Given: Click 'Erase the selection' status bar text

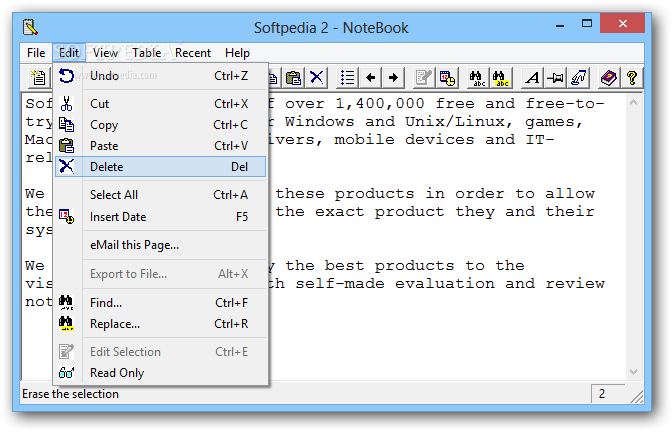Looking at the screenshot, I should (70, 394).
